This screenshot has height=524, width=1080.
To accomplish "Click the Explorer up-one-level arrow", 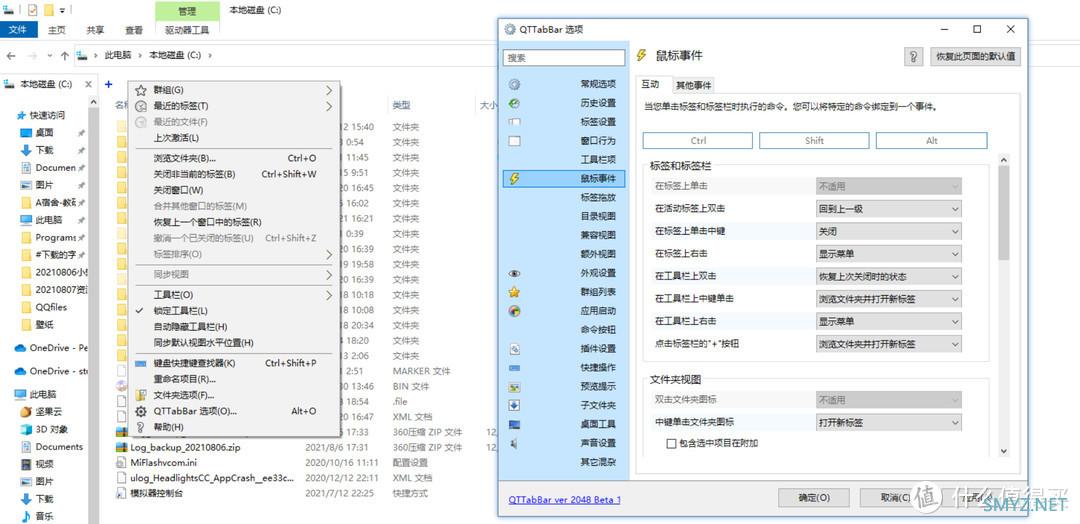I will (x=65, y=55).
